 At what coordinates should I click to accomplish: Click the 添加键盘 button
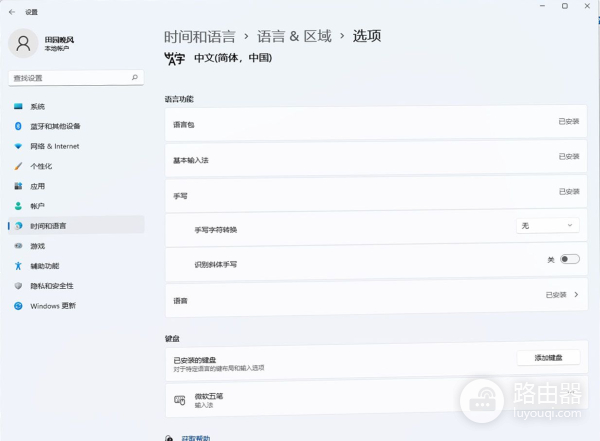pyautogui.click(x=548, y=358)
